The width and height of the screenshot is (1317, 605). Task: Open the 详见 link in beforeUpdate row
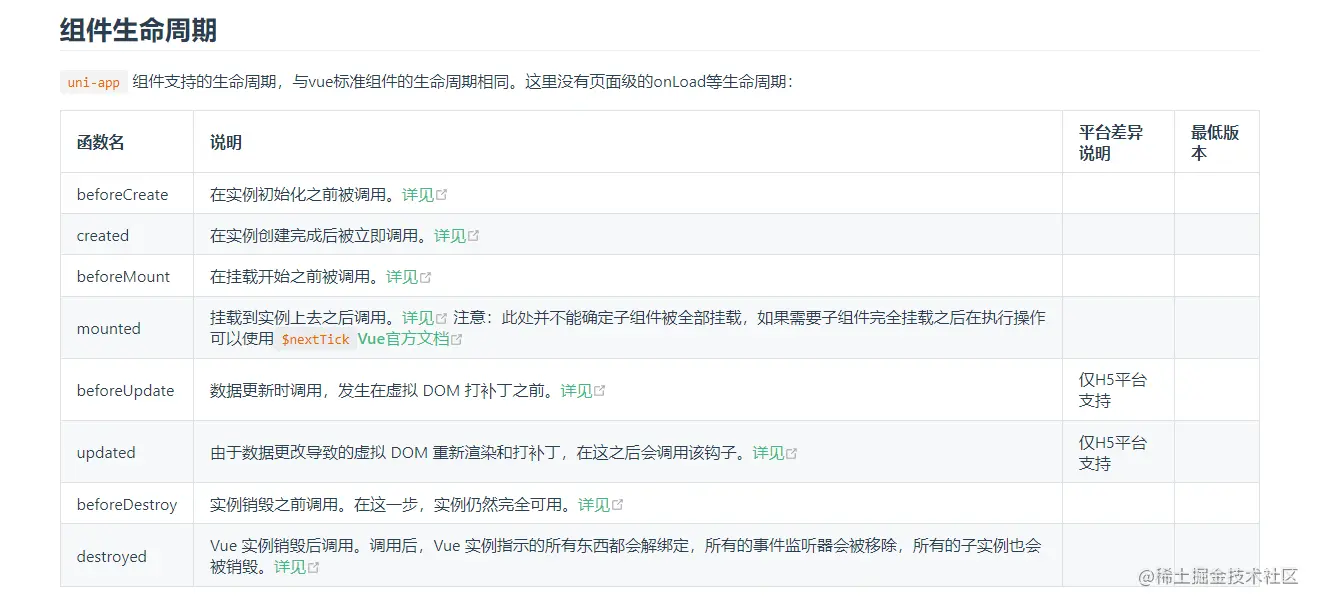[x=576, y=390]
